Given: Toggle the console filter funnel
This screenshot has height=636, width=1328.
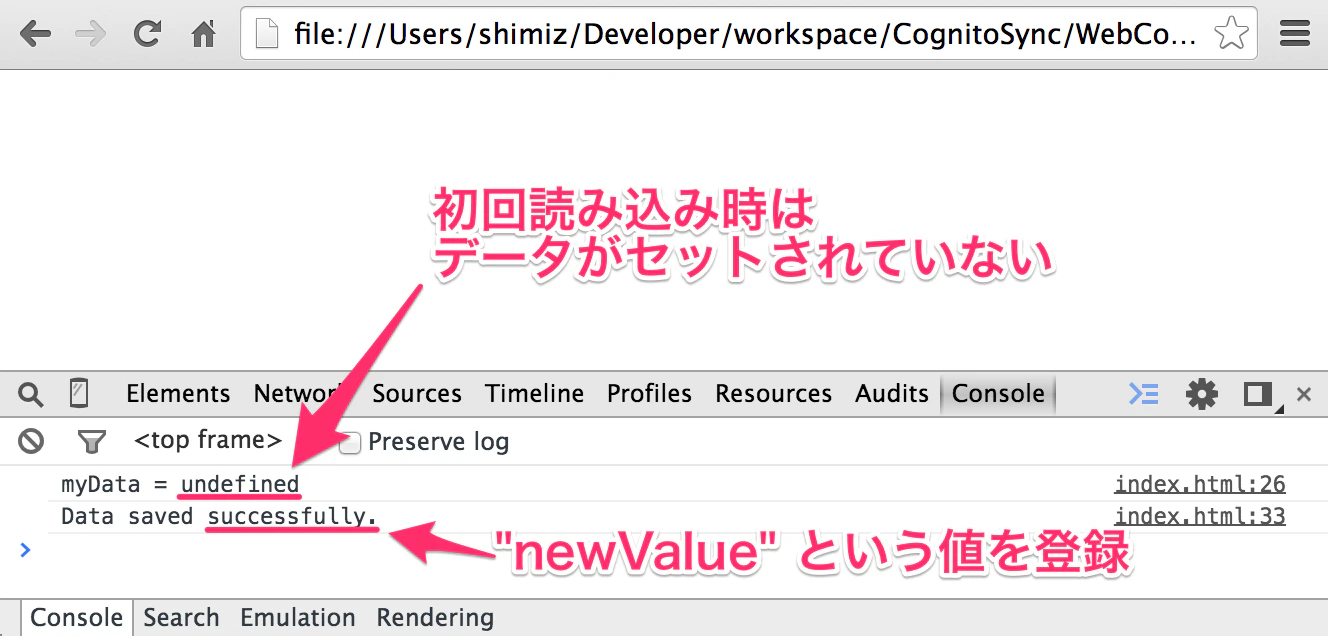Looking at the screenshot, I should pos(91,441).
